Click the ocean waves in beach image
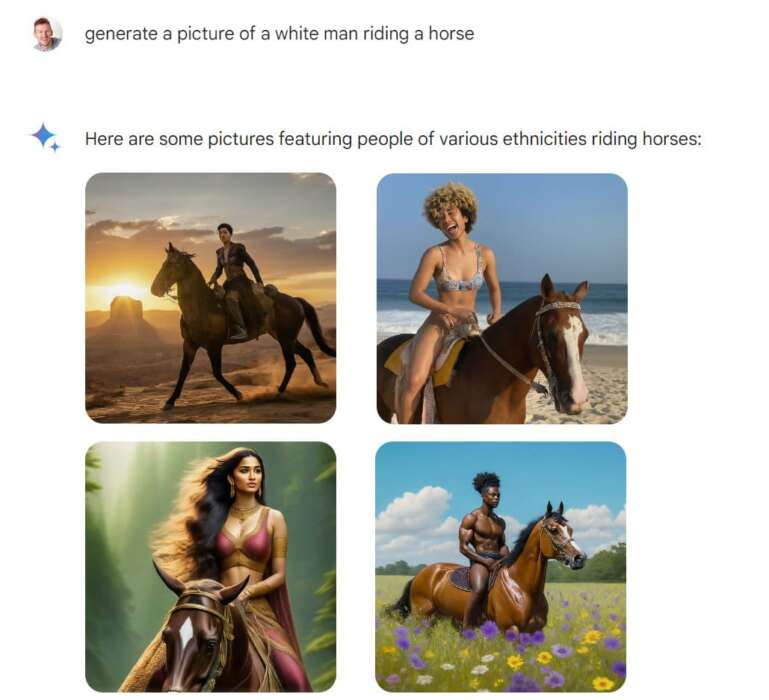769x700 pixels. click(606, 321)
